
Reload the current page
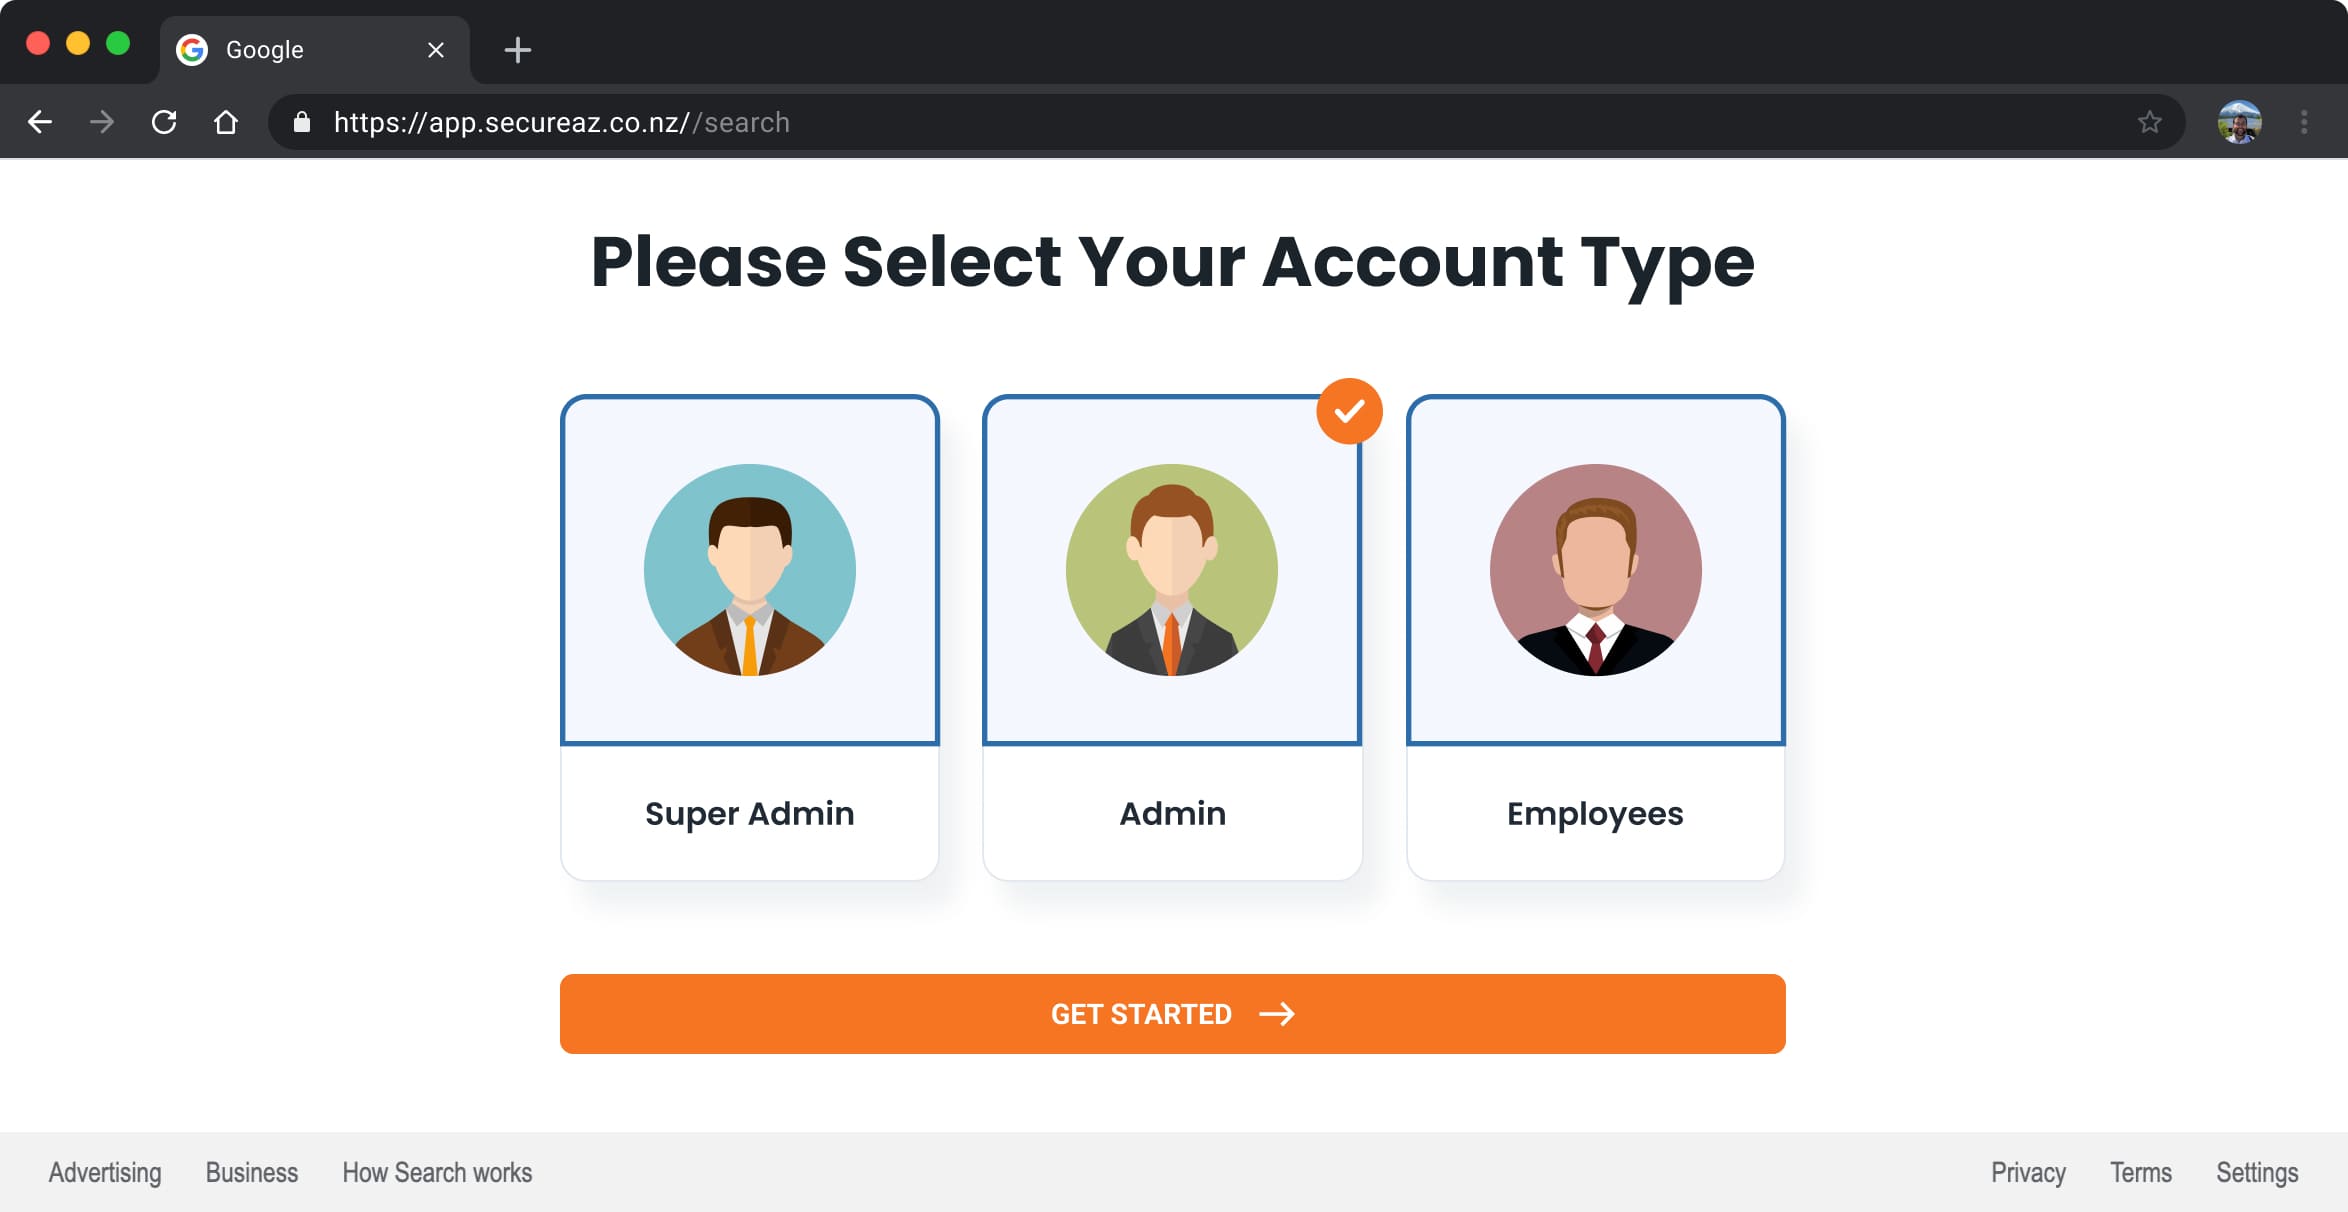point(164,122)
